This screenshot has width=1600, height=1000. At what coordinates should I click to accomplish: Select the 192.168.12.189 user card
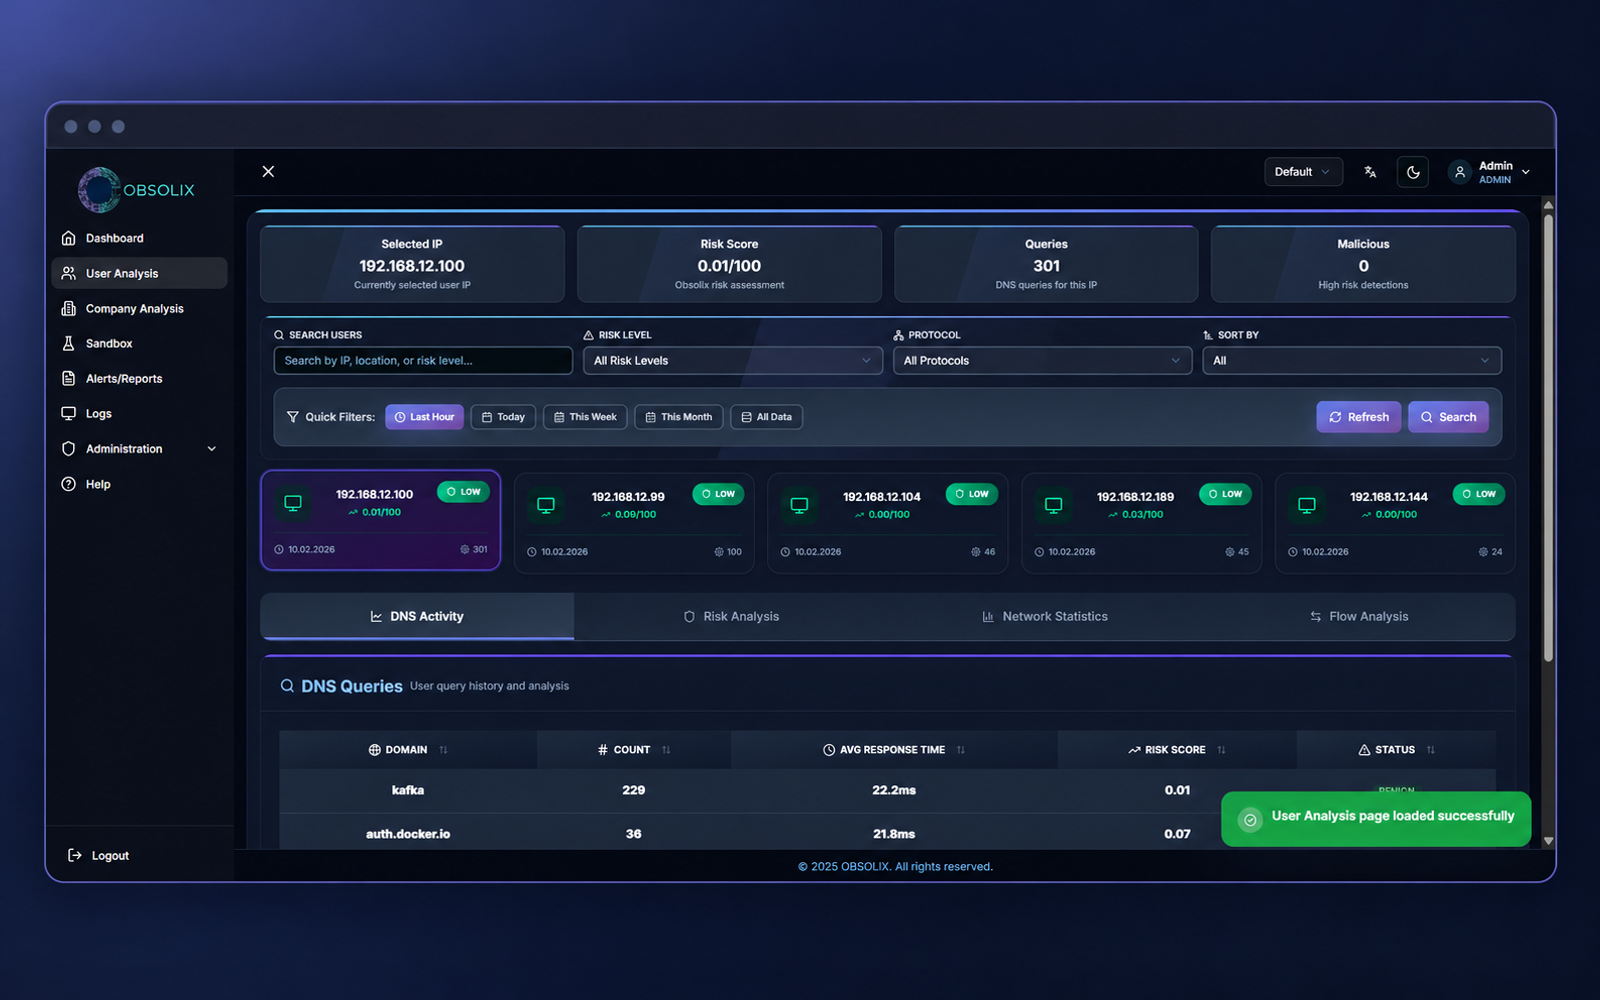pyautogui.click(x=1141, y=523)
